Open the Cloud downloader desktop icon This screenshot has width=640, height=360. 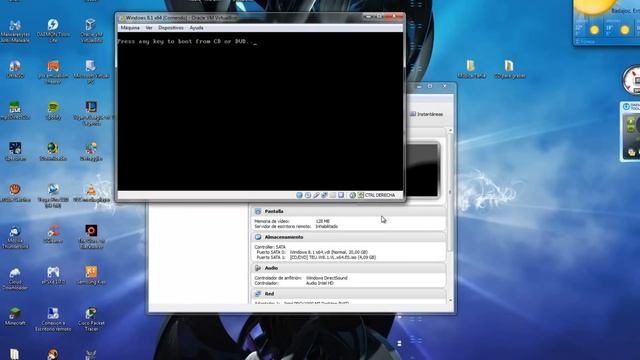(15, 278)
